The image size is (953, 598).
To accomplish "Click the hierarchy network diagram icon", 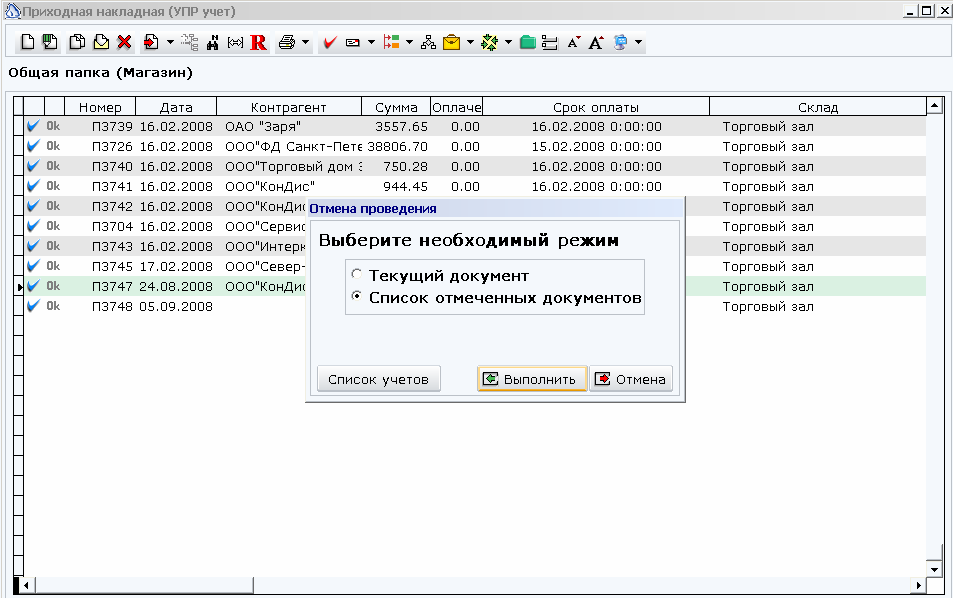I will tap(428, 42).
